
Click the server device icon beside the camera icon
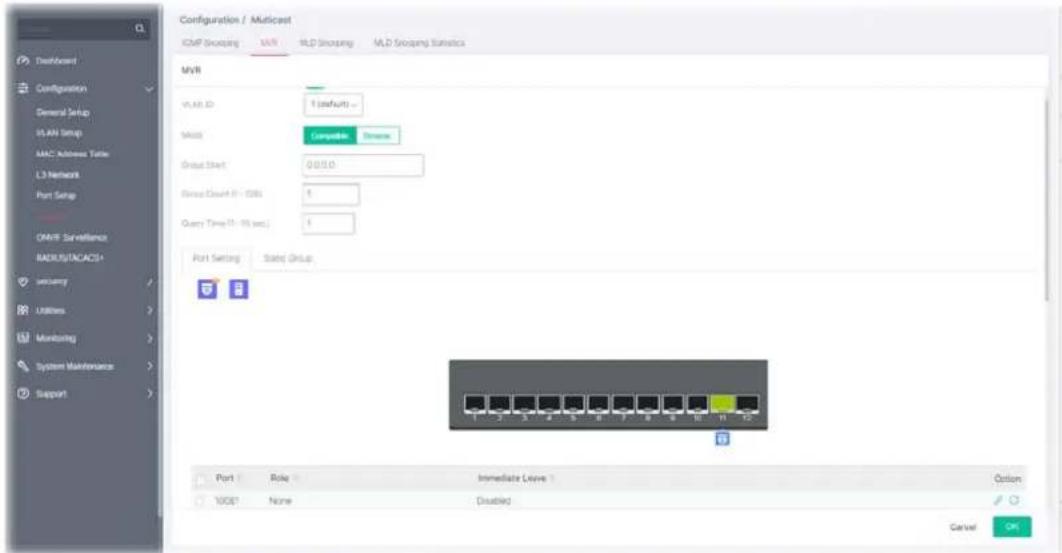238,289
